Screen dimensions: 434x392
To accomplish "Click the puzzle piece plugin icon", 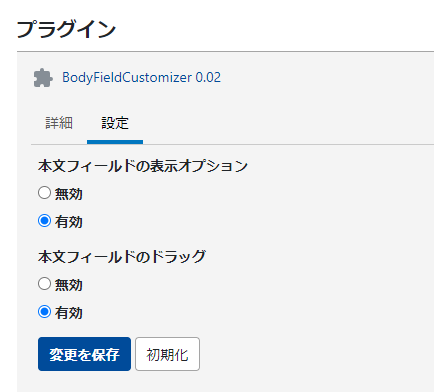I will [x=43, y=78].
